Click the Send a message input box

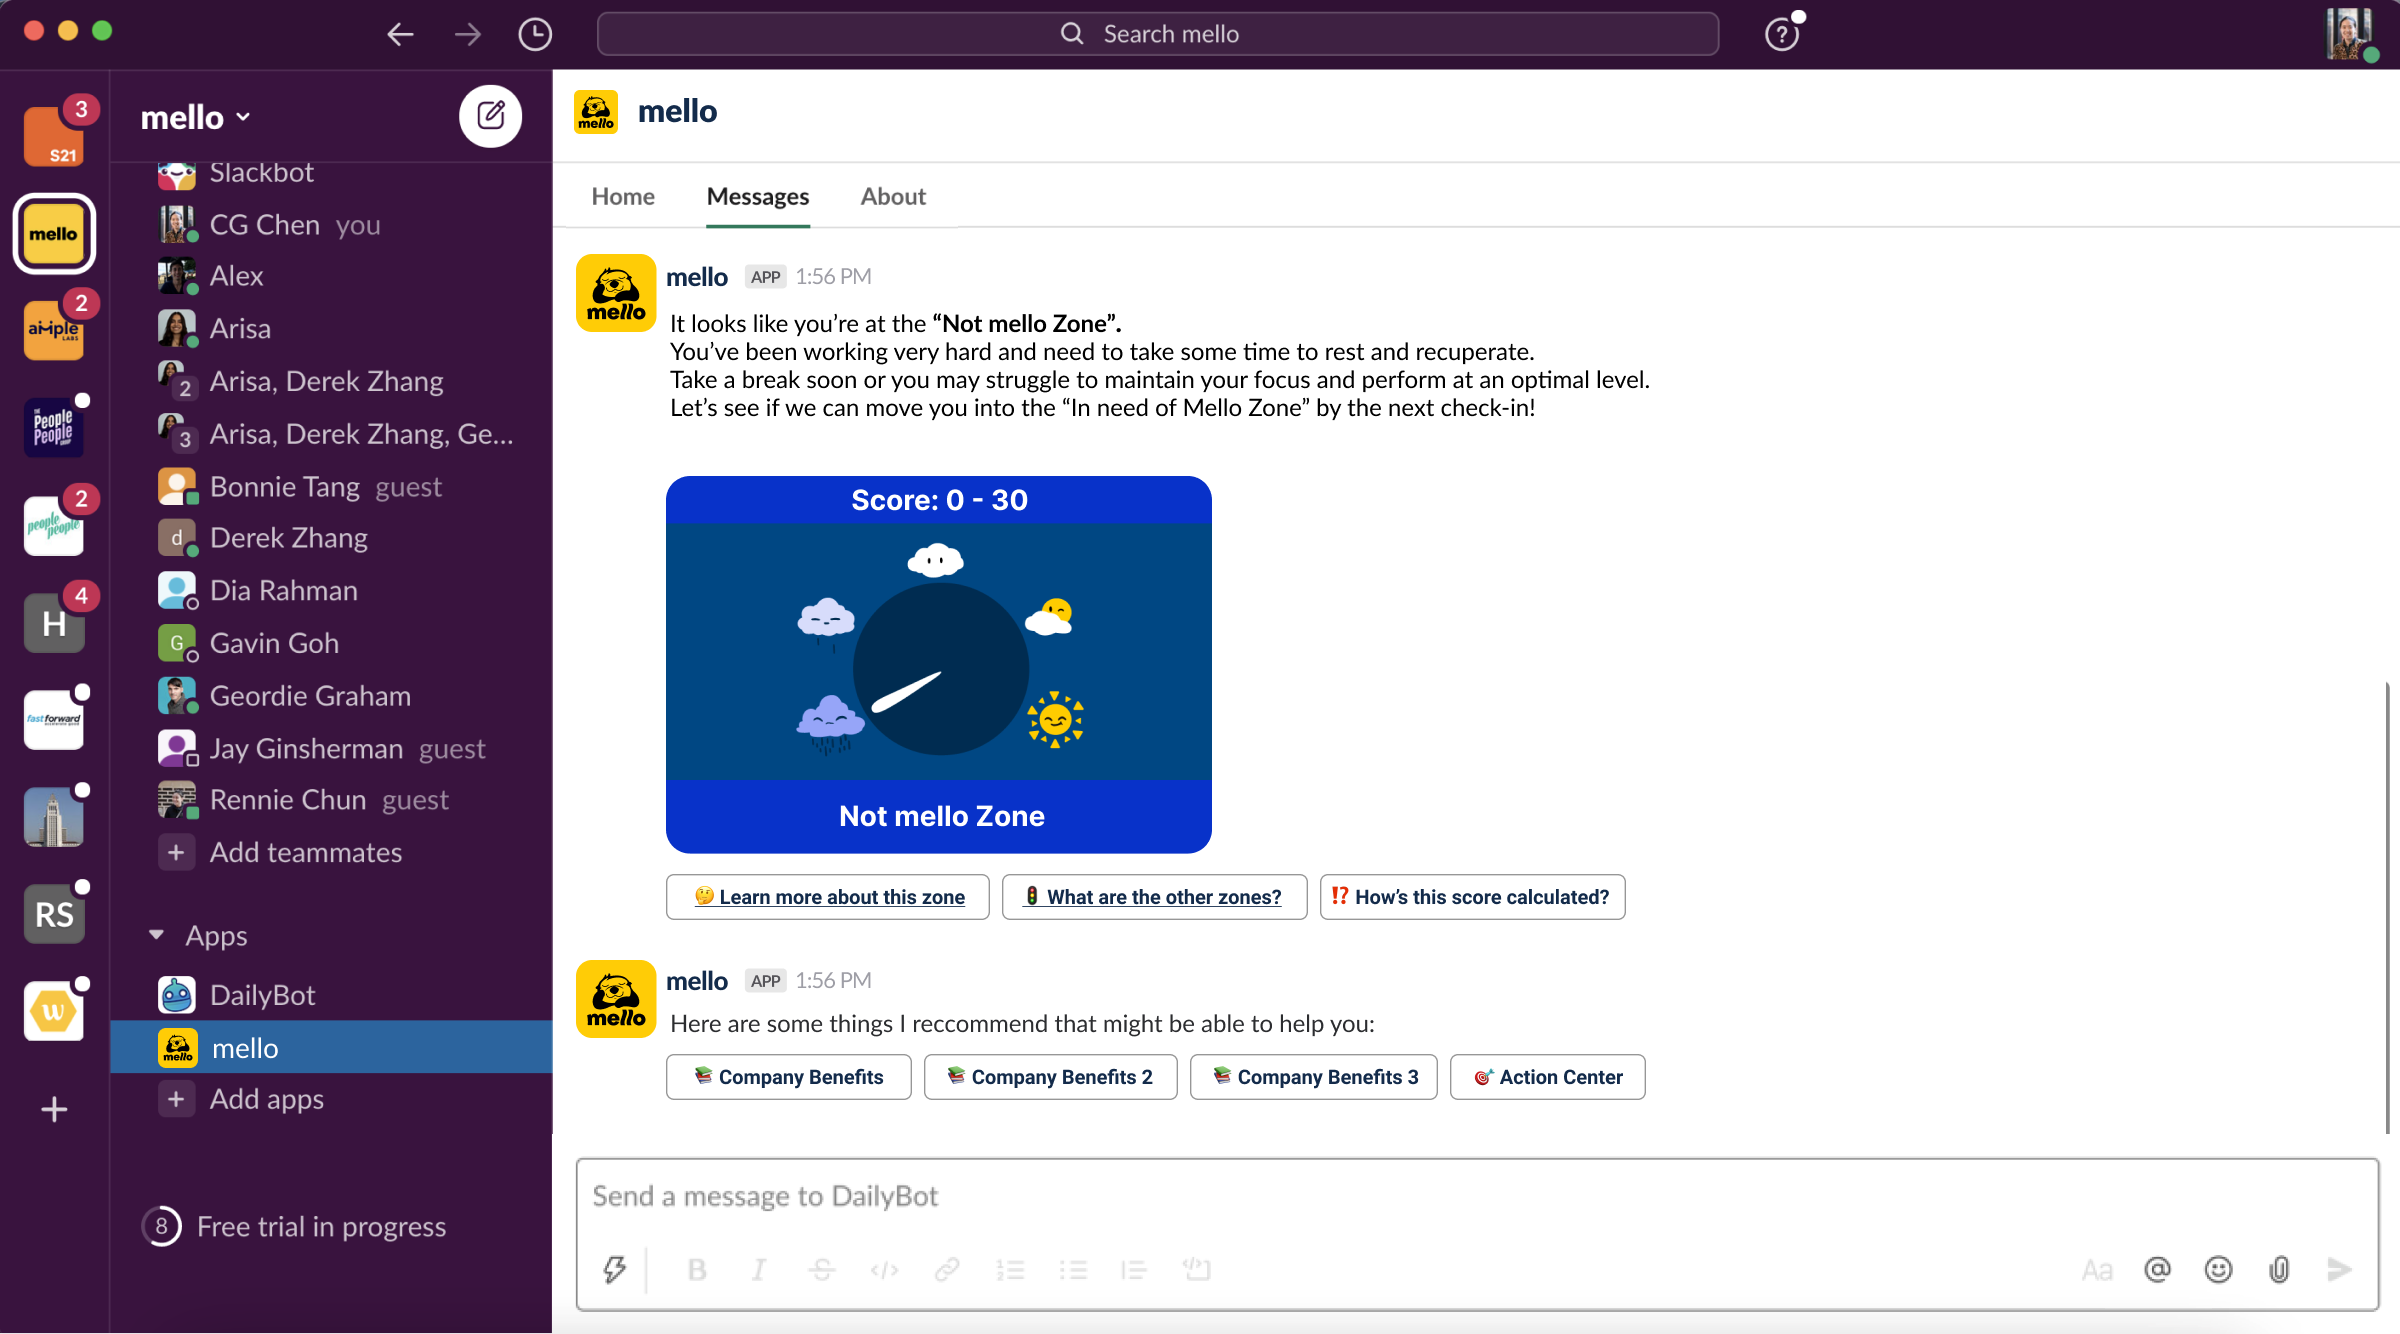(x=1477, y=1196)
